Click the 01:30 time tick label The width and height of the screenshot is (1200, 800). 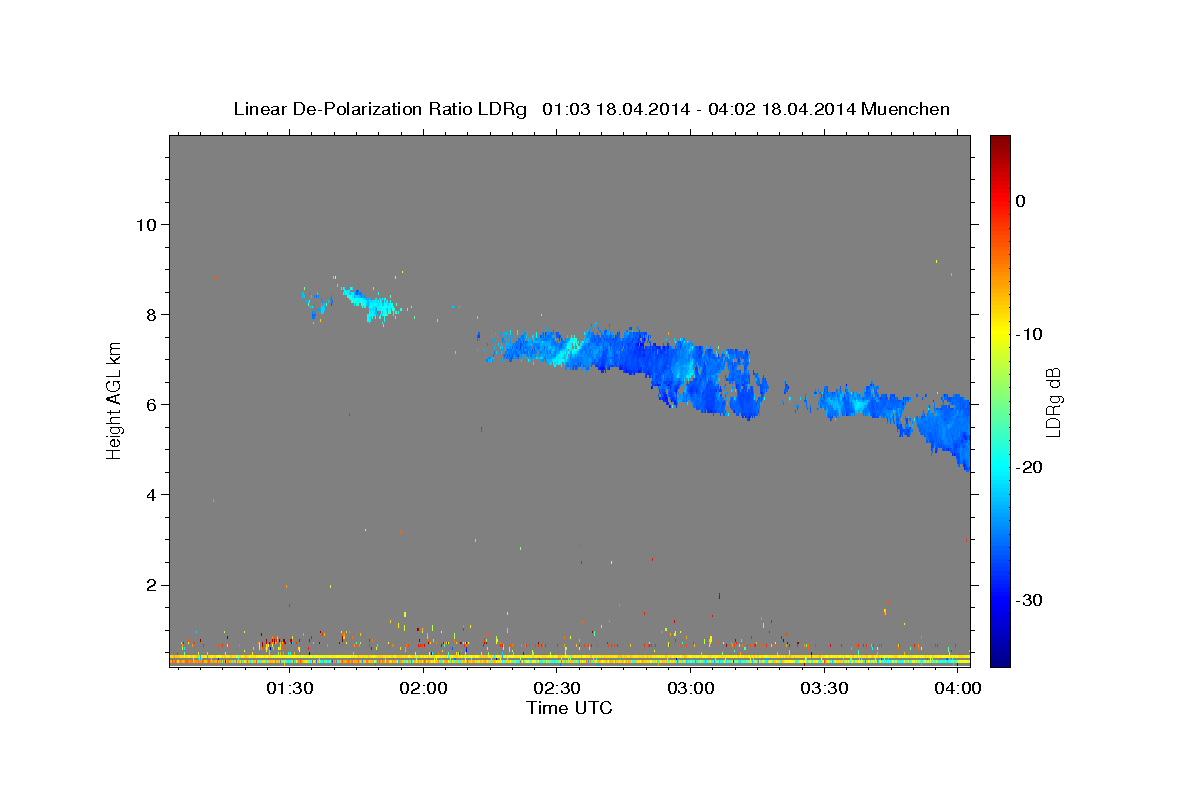[x=290, y=689]
